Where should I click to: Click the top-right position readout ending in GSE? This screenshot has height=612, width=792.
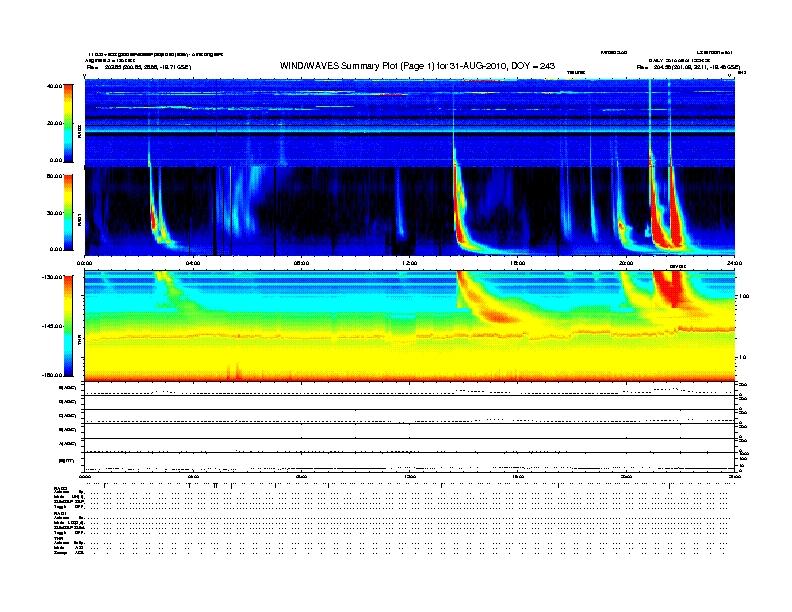[688, 67]
